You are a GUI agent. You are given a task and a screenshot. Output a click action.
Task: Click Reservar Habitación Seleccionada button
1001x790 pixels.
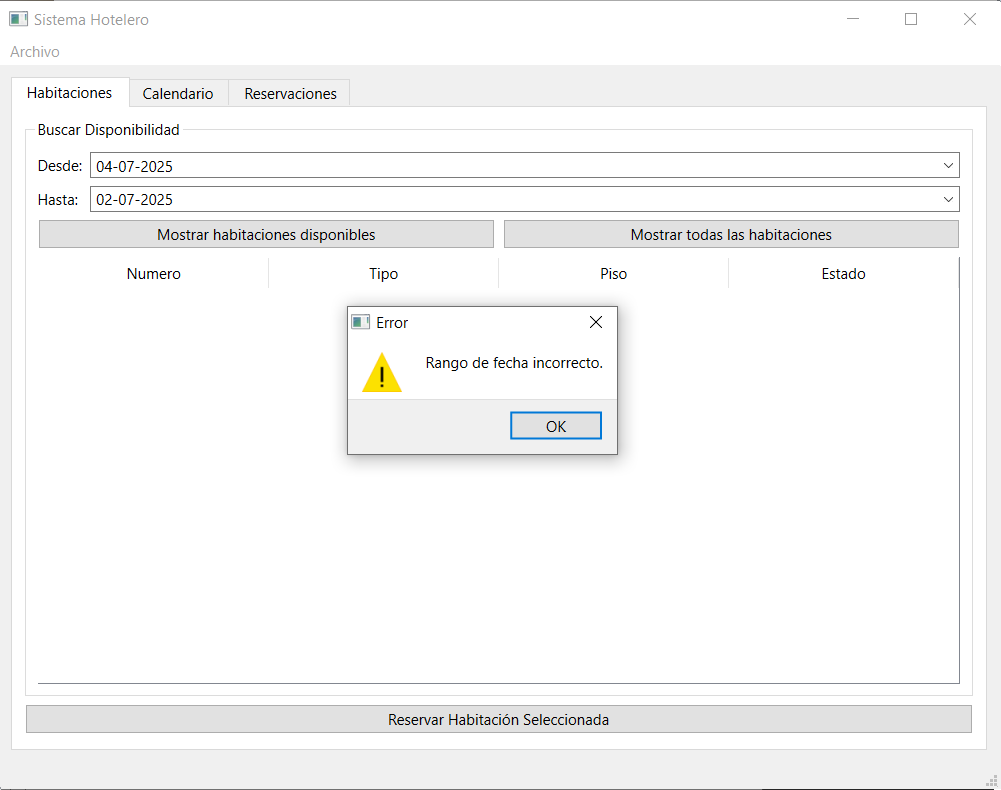click(499, 720)
